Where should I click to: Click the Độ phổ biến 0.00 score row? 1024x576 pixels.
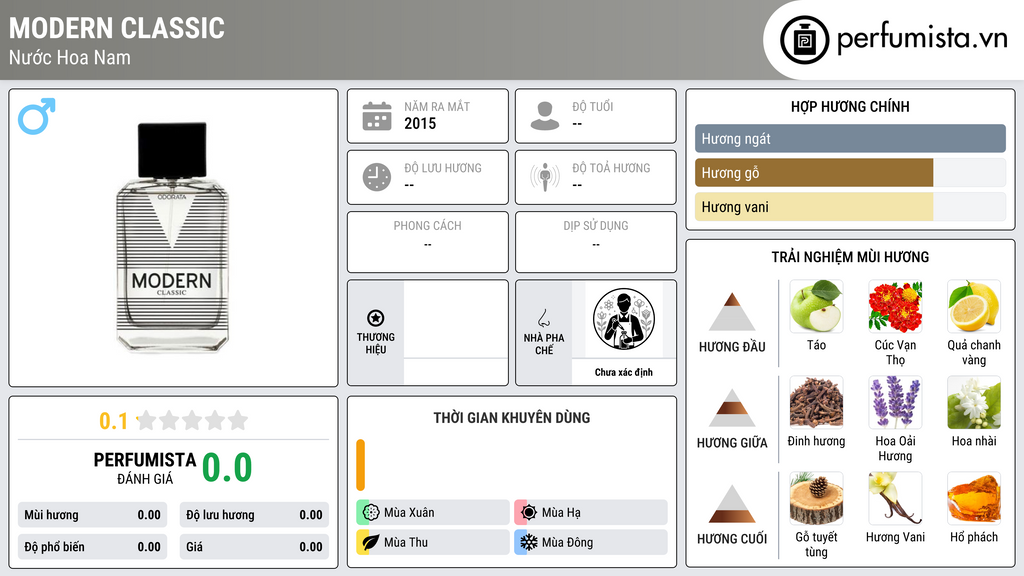[x=92, y=547]
